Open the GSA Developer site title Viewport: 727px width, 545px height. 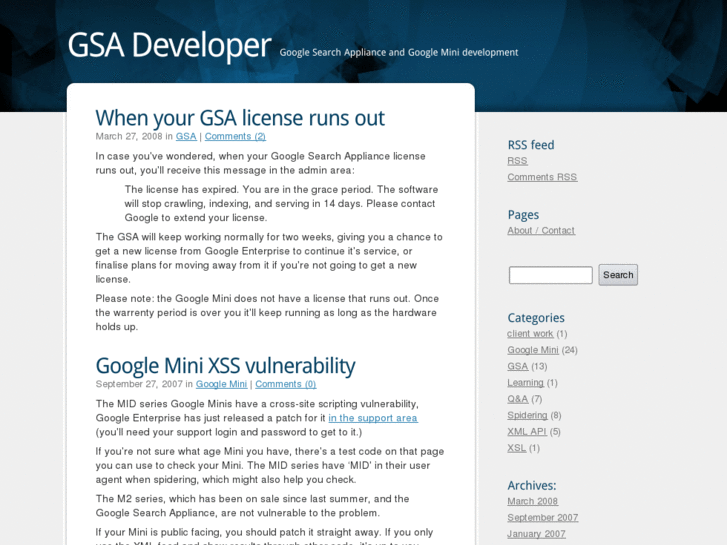tap(169, 45)
